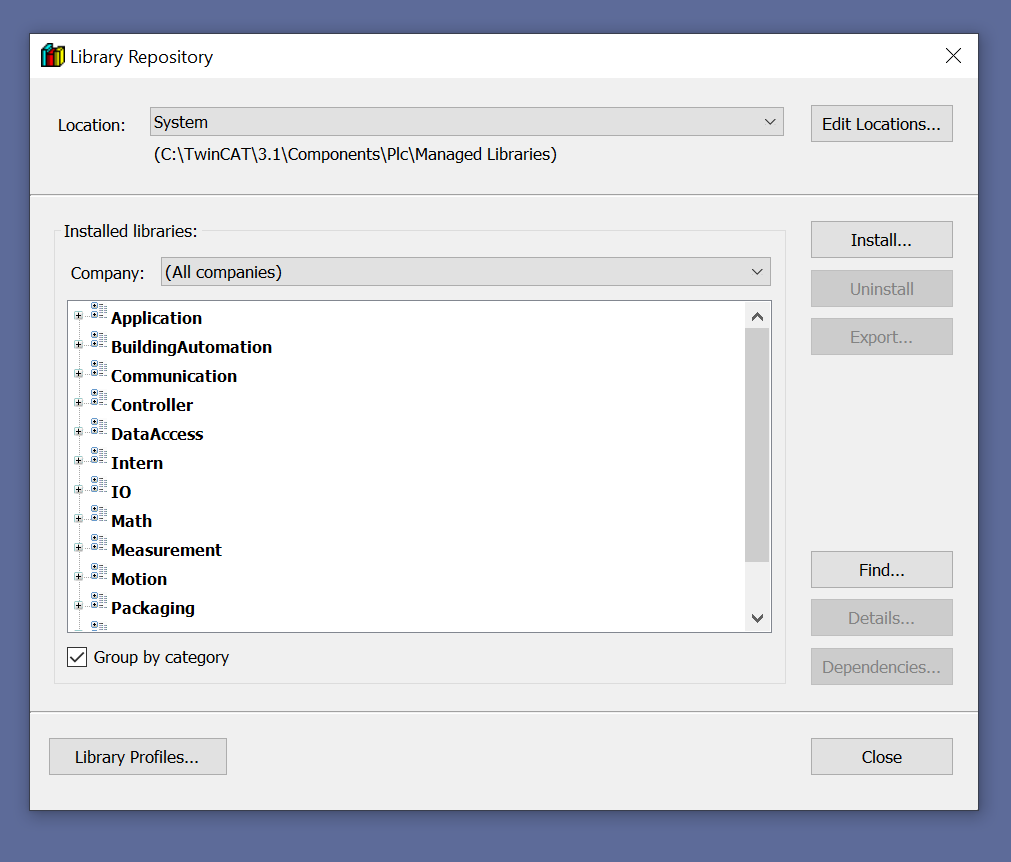Click the Library Repository books icon
The image size is (1011, 862).
53,56
